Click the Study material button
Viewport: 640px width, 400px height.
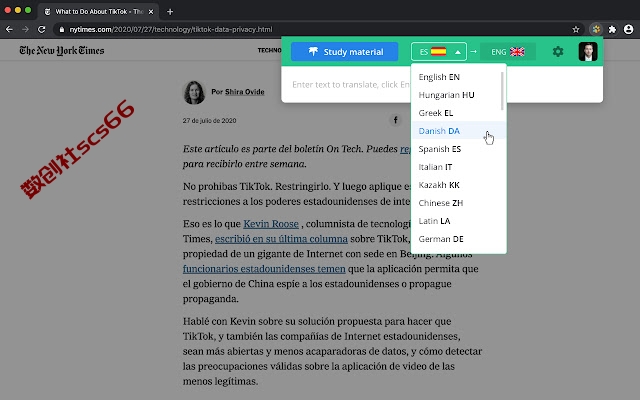point(344,52)
